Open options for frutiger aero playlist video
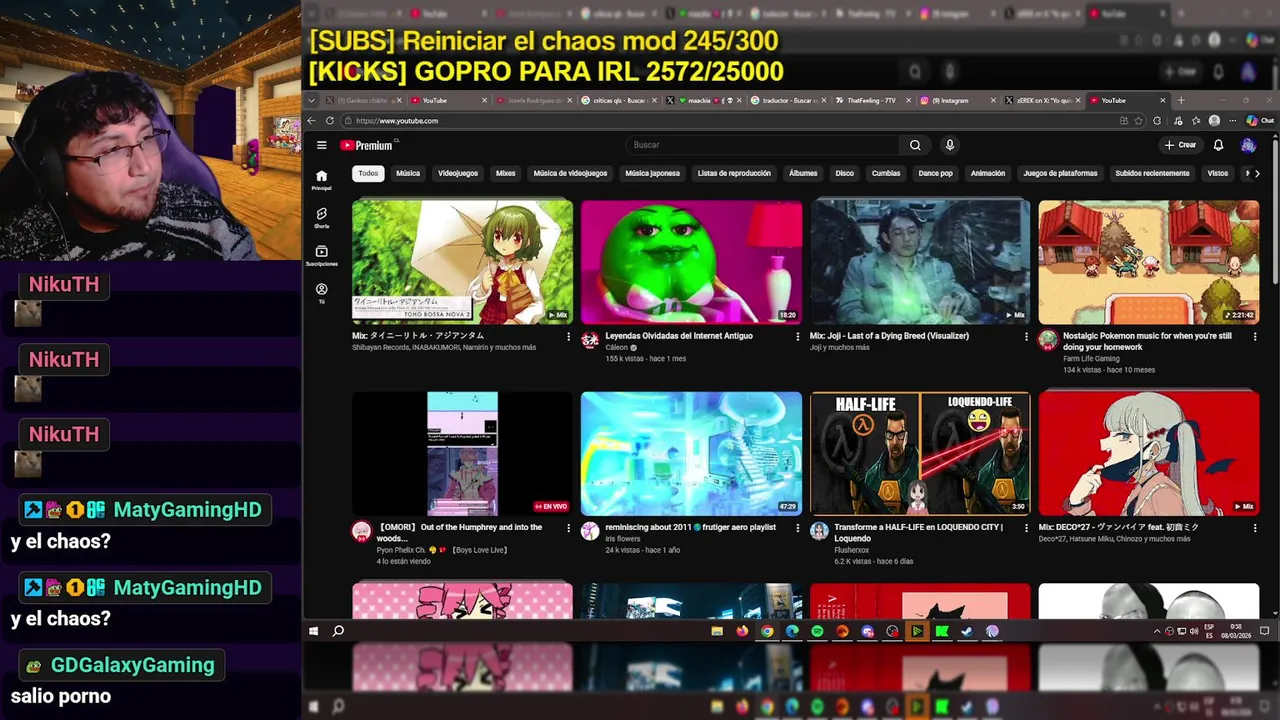The width and height of the screenshot is (1280, 720). [x=797, y=528]
